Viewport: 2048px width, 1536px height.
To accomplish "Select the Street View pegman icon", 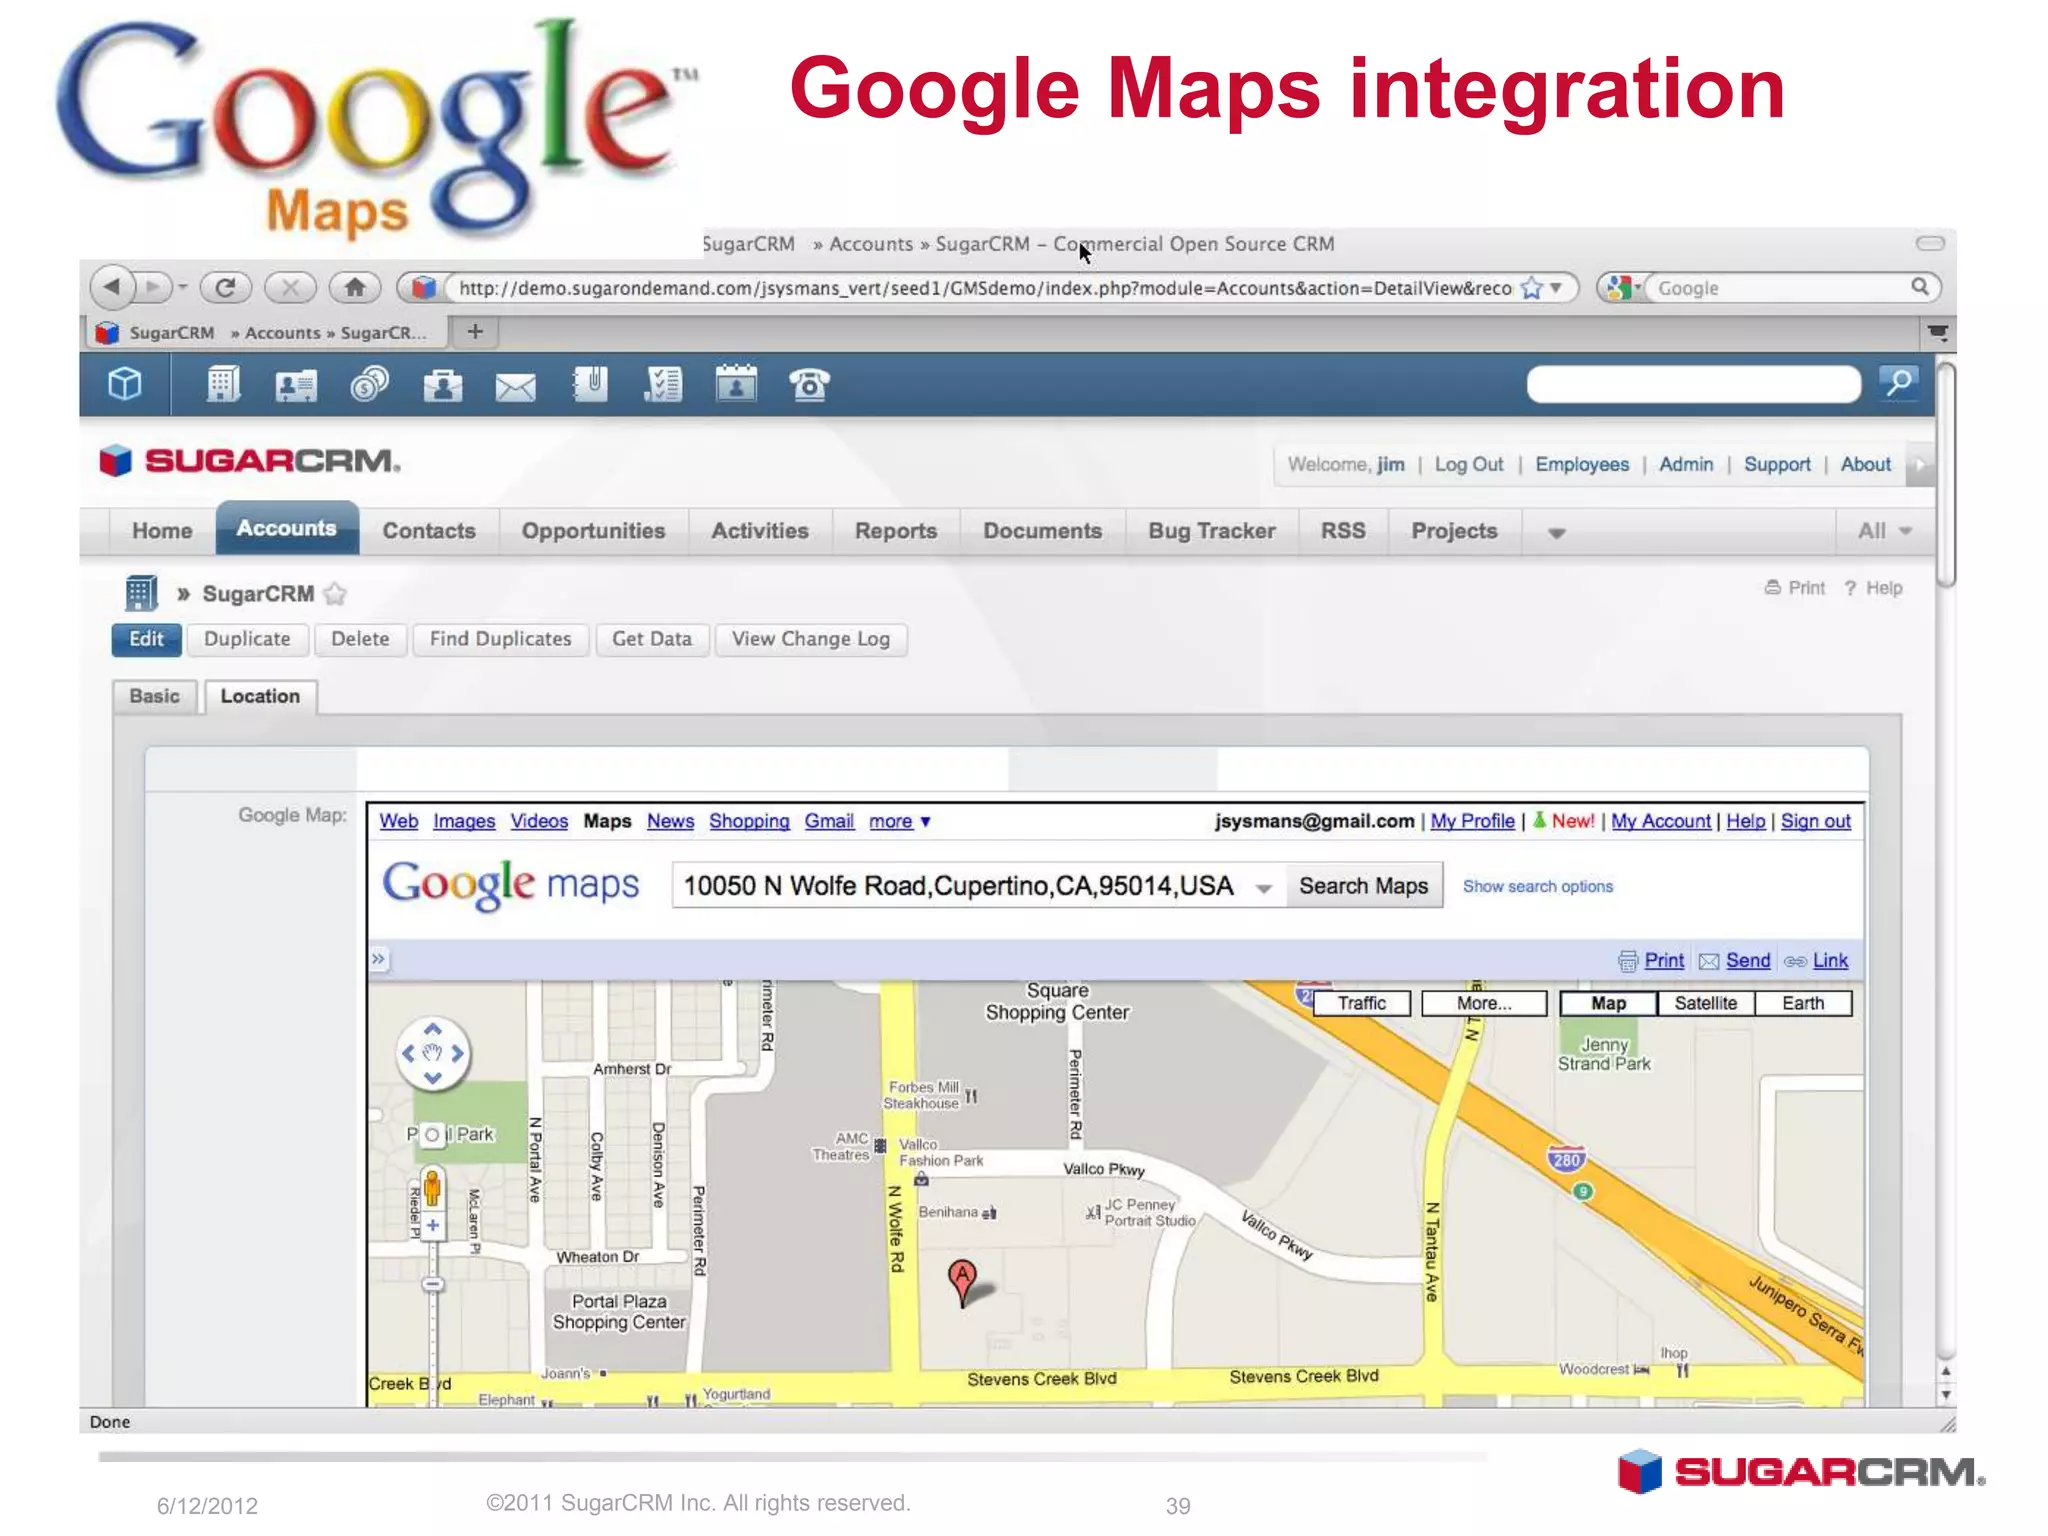I will [x=432, y=1188].
